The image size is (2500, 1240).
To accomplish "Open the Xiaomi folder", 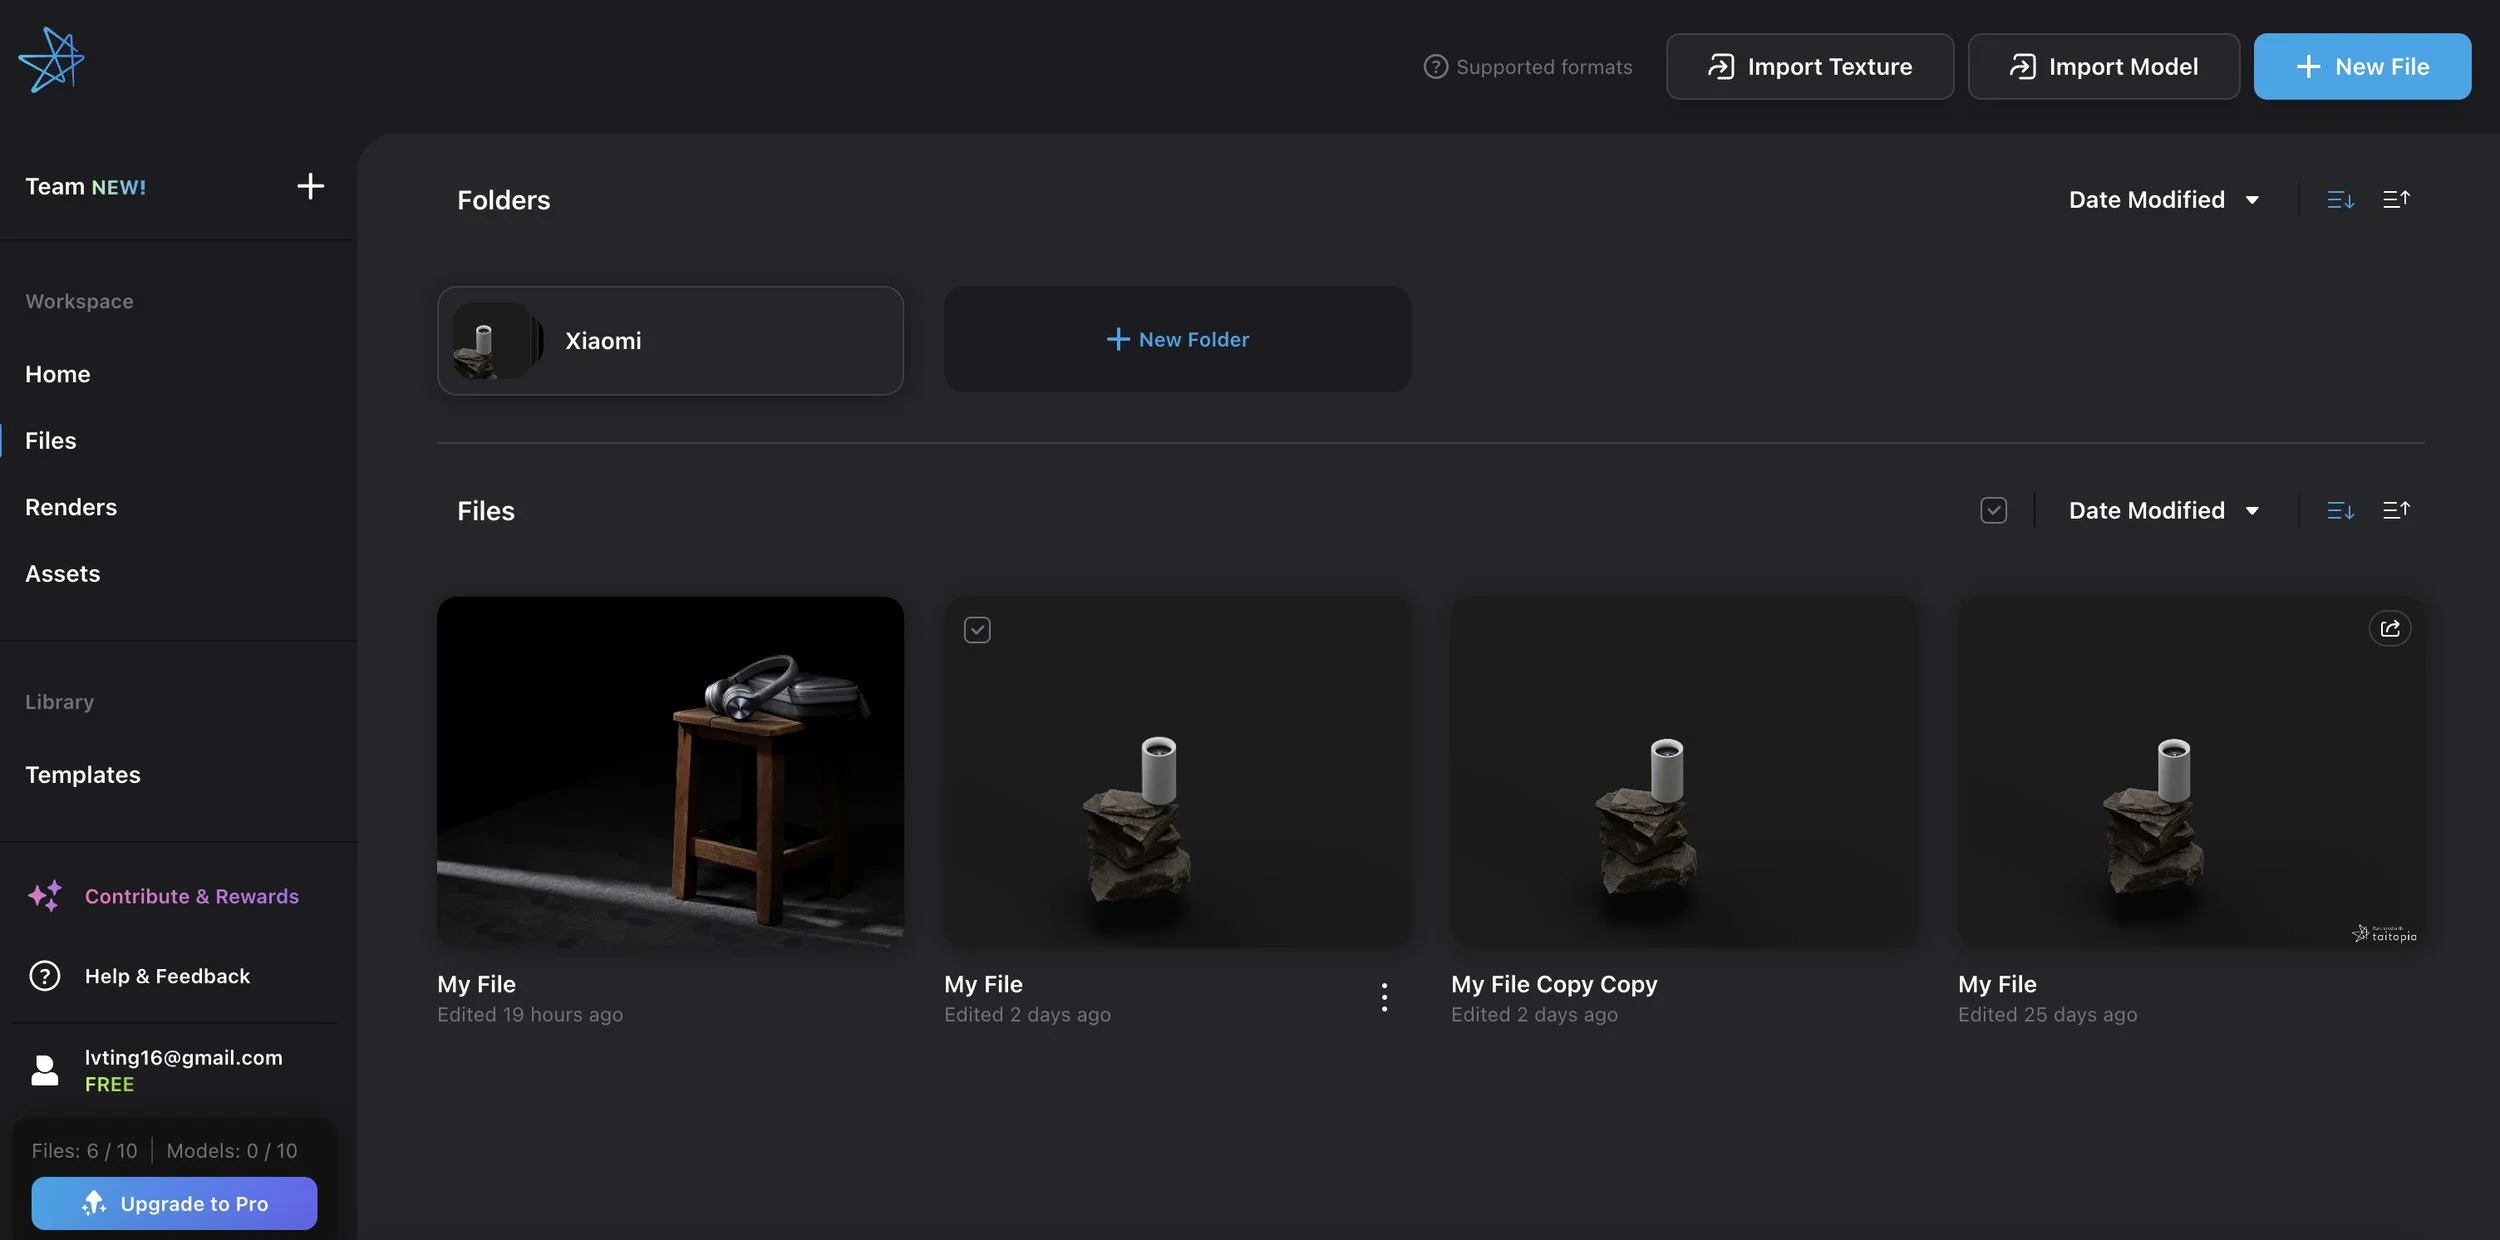I will (670, 341).
